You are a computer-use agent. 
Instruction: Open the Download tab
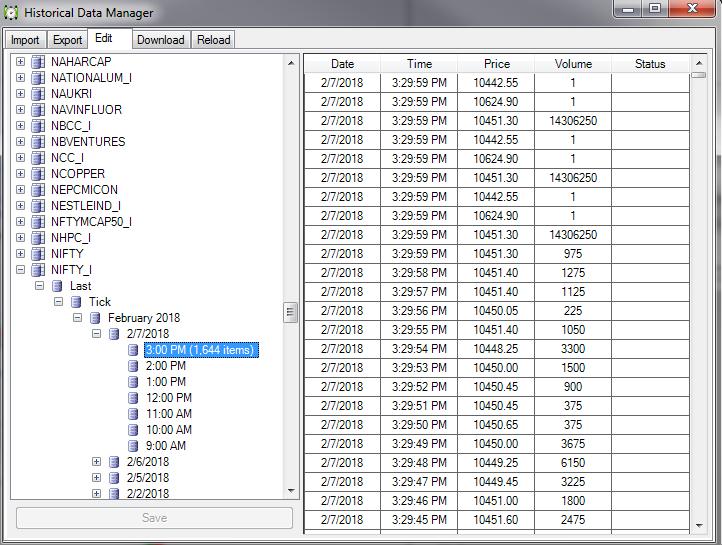point(160,40)
